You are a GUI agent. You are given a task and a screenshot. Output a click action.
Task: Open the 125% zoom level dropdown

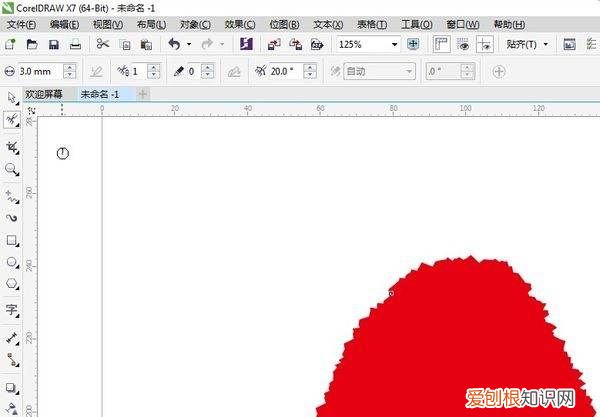coord(394,45)
